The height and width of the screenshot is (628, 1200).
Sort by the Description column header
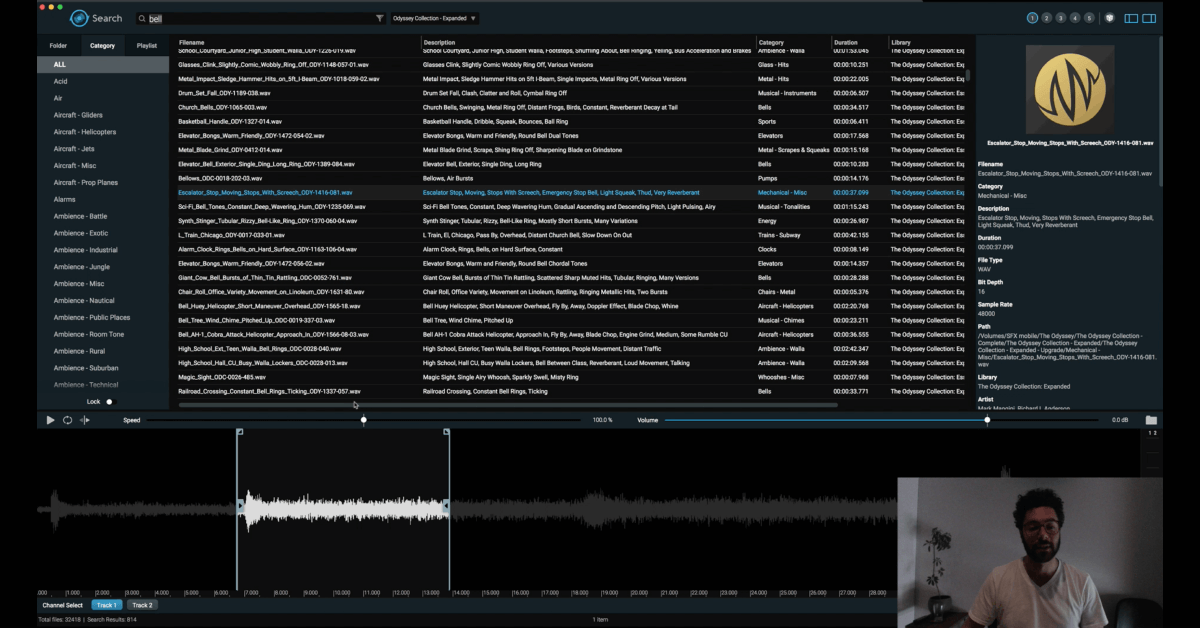click(439, 43)
